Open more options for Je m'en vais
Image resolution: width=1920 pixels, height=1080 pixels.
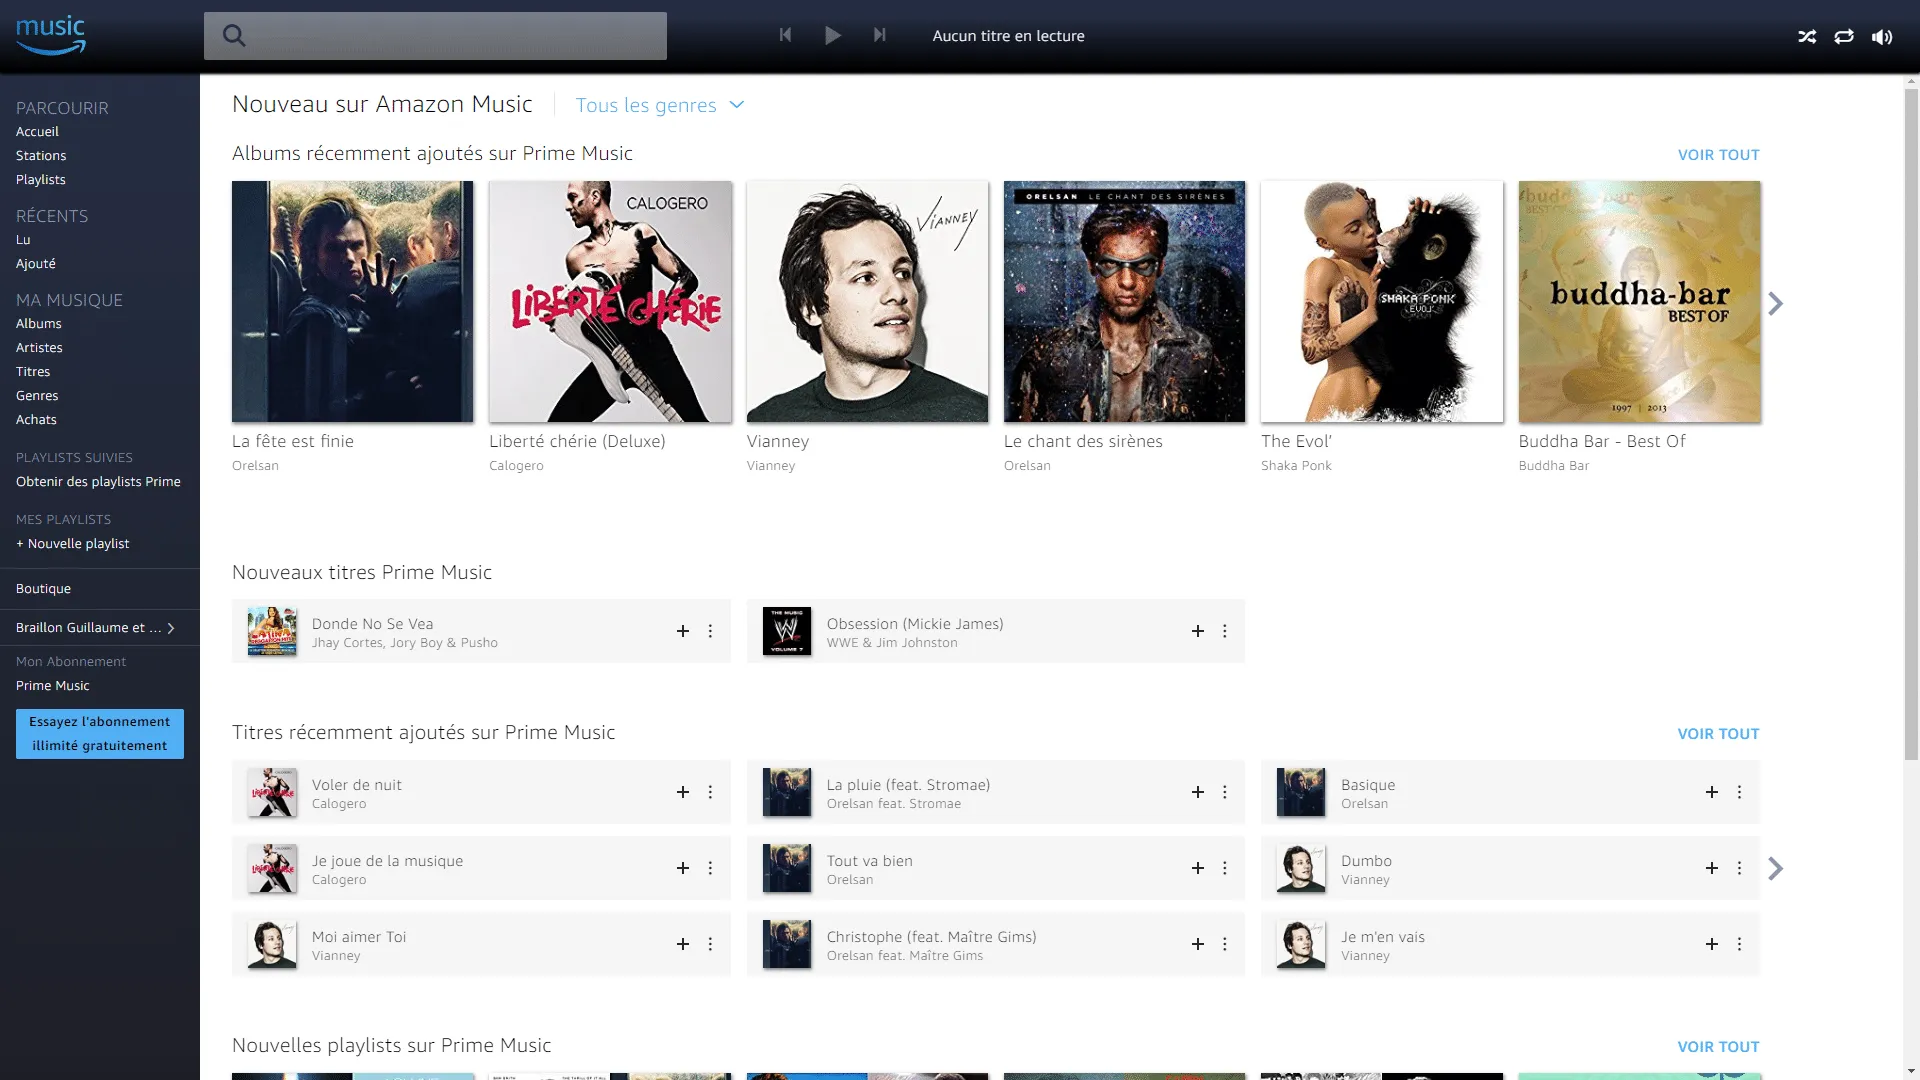1739,944
